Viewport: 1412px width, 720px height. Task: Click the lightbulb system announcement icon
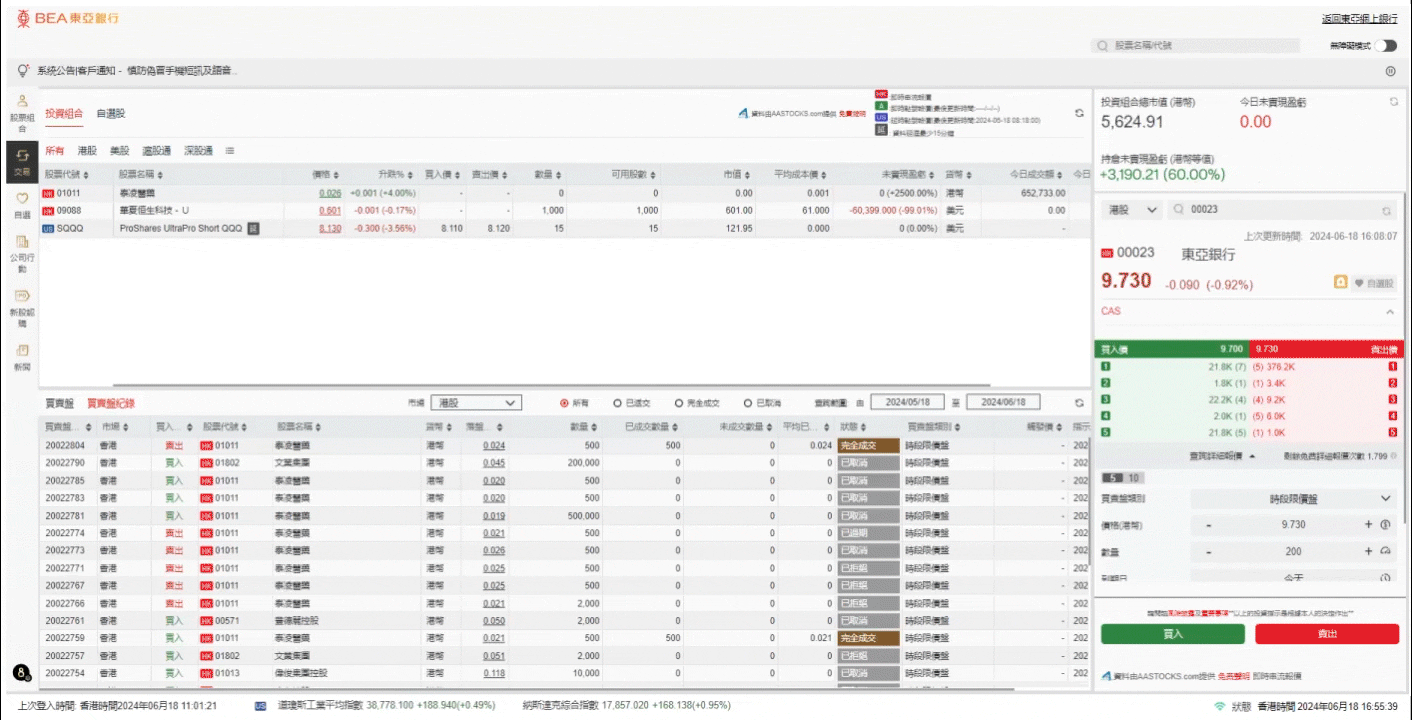coord(22,70)
